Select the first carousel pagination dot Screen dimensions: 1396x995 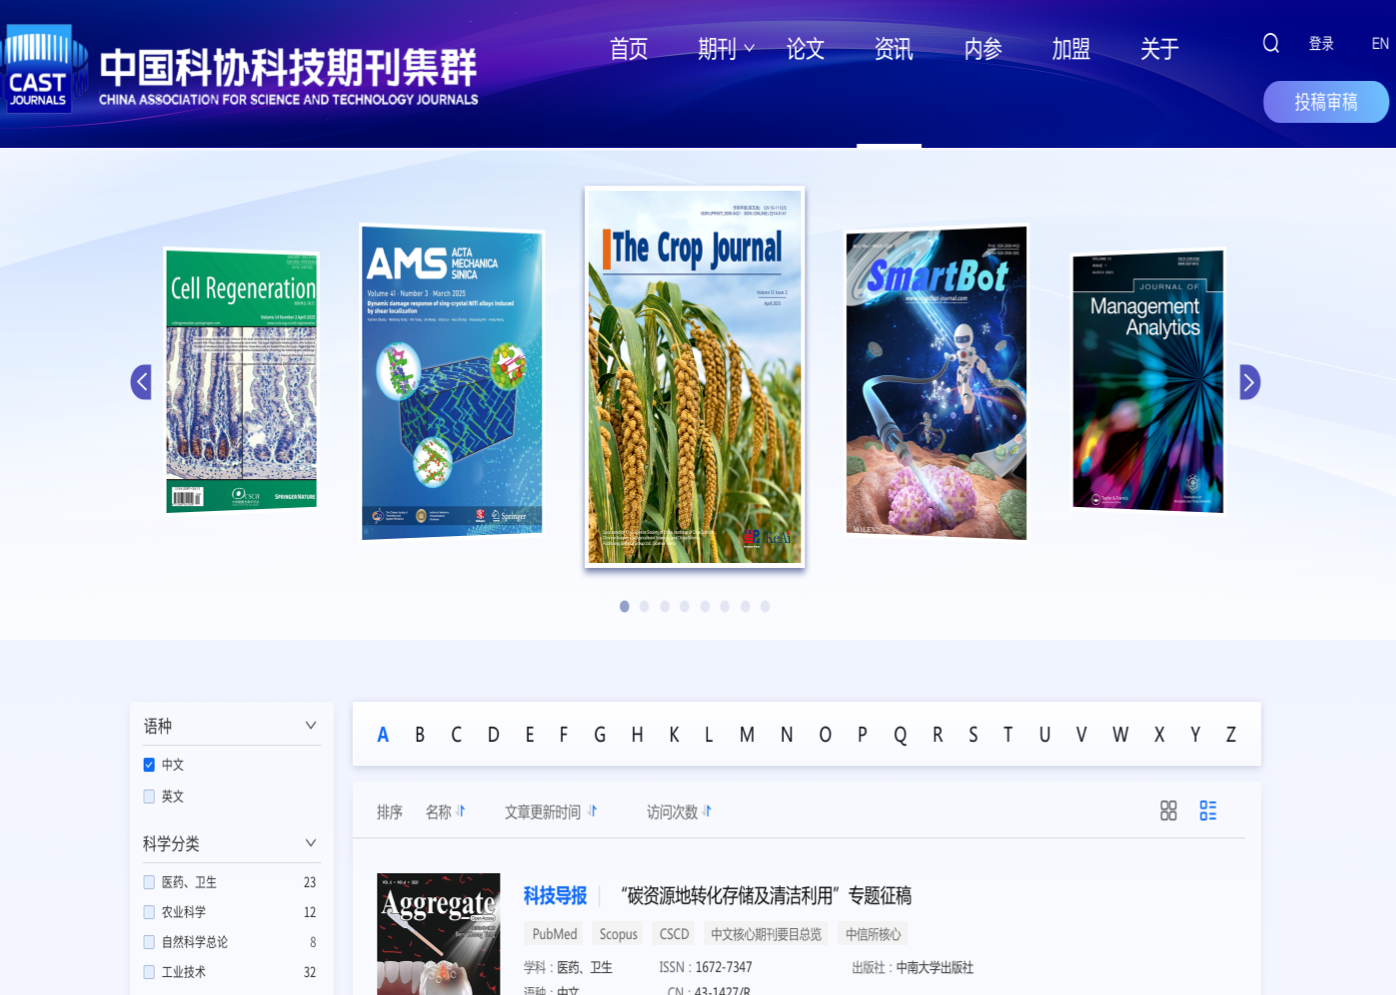coord(624,606)
